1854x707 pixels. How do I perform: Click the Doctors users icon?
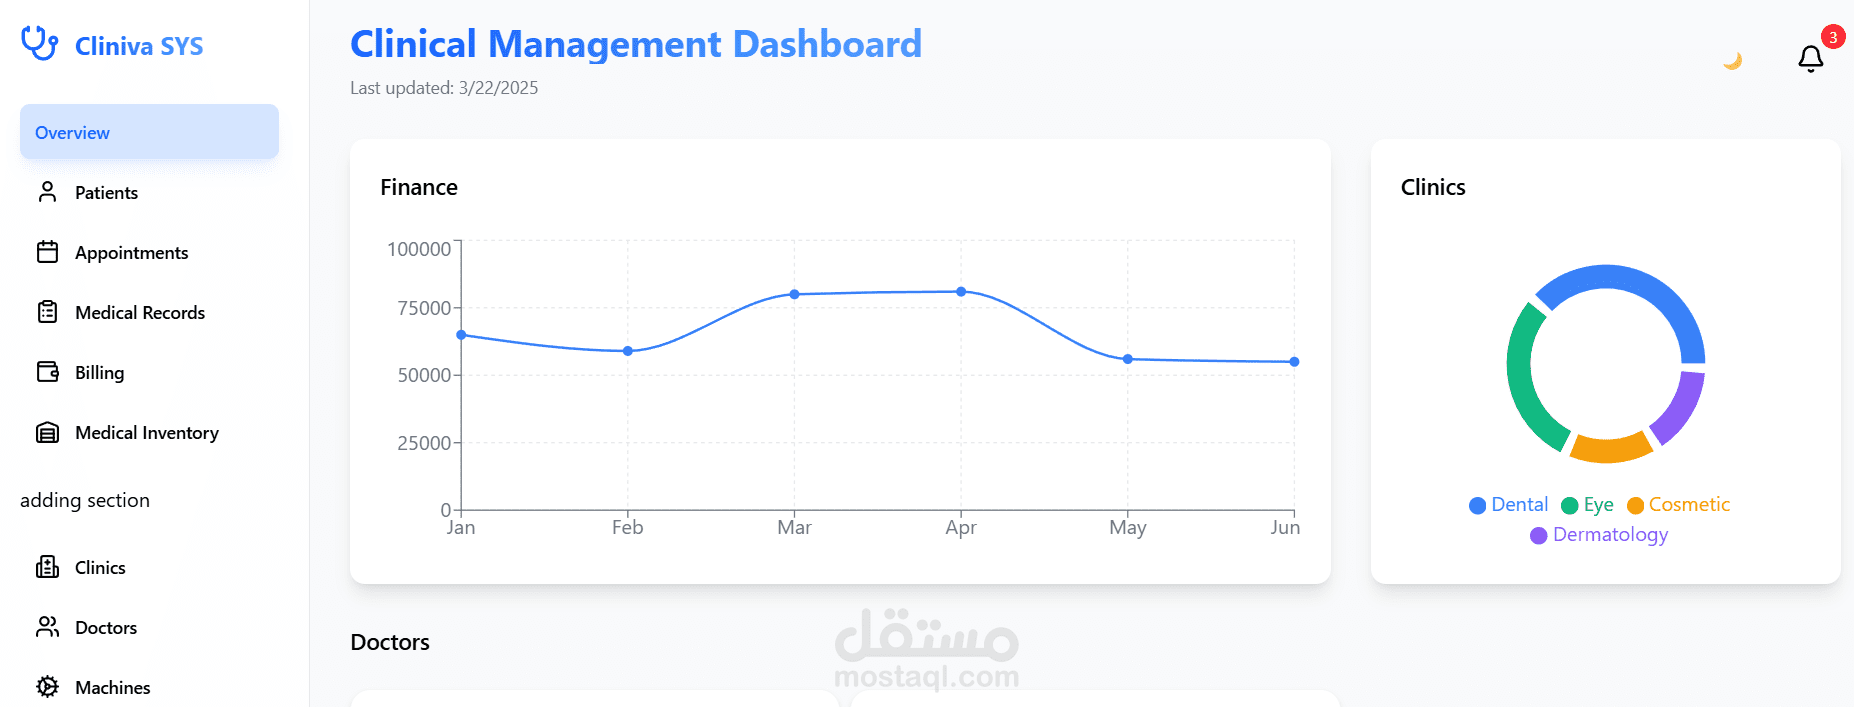(47, 627)
